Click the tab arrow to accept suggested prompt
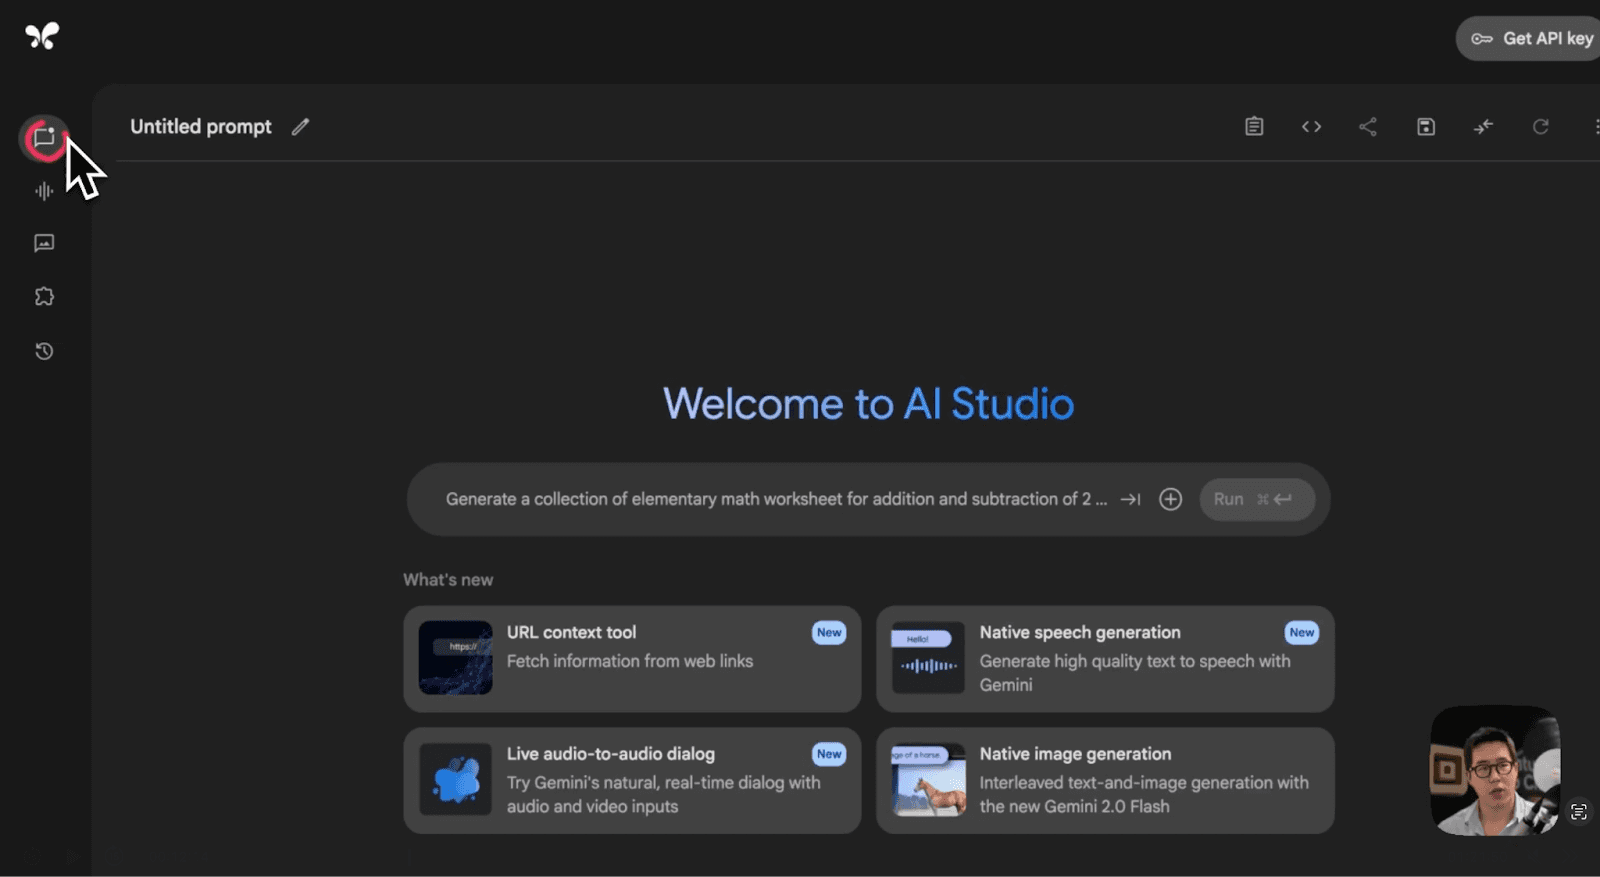Viewport: 1600px width, 877px height. pyautogui.click(x=1131, y=499)
